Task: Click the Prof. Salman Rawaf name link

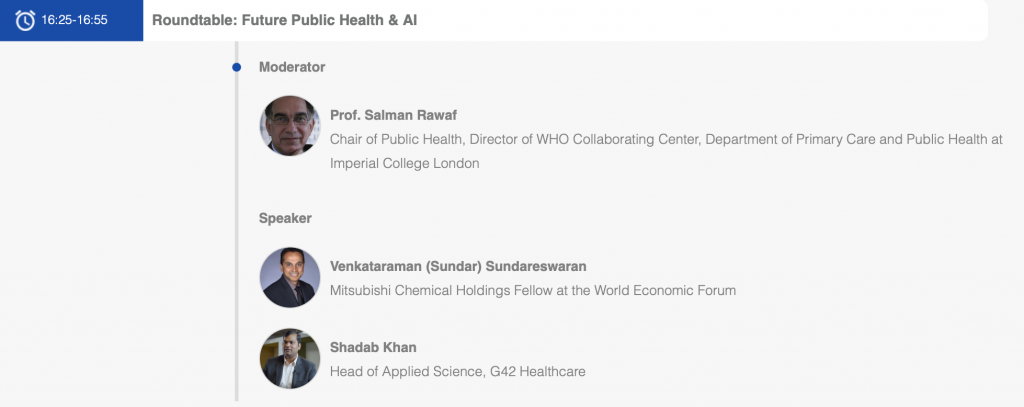Action: click(393, 115)
